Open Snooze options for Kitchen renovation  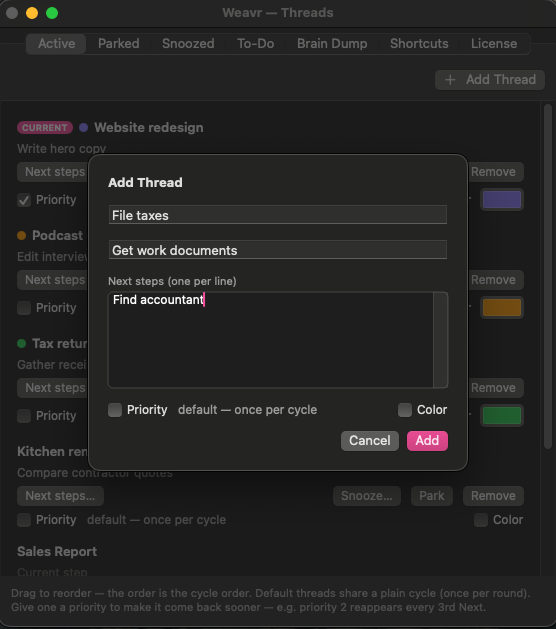tap(367, 496)
